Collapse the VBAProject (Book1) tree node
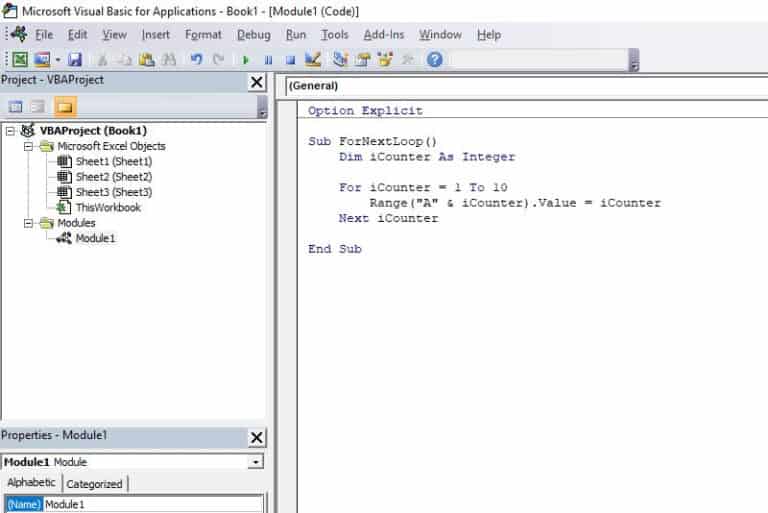This screenshot has height=513, width=768. pyautogui.click(x=10, y=131)
